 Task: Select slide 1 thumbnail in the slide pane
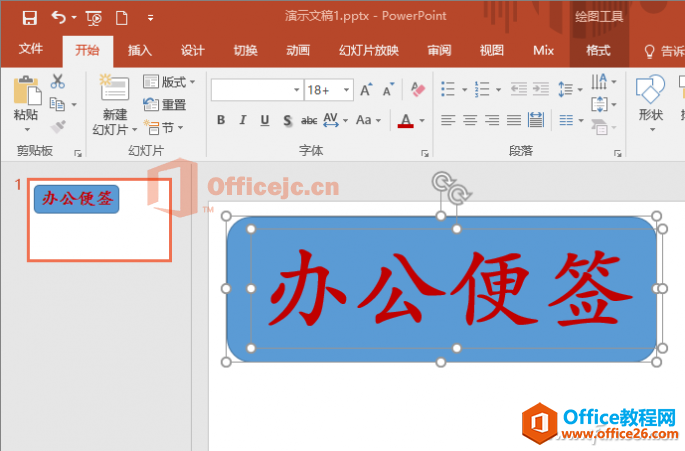click(100, 220)
